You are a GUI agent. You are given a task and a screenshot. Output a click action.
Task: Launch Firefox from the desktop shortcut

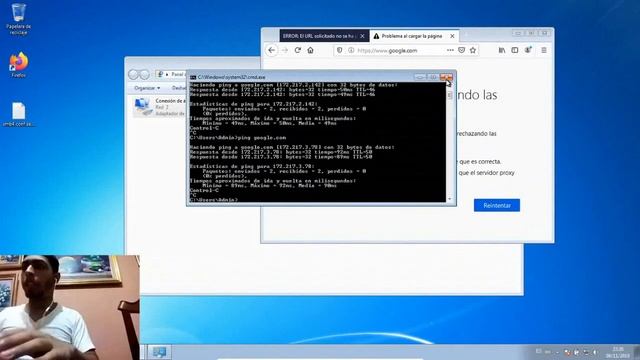point(18,64)
